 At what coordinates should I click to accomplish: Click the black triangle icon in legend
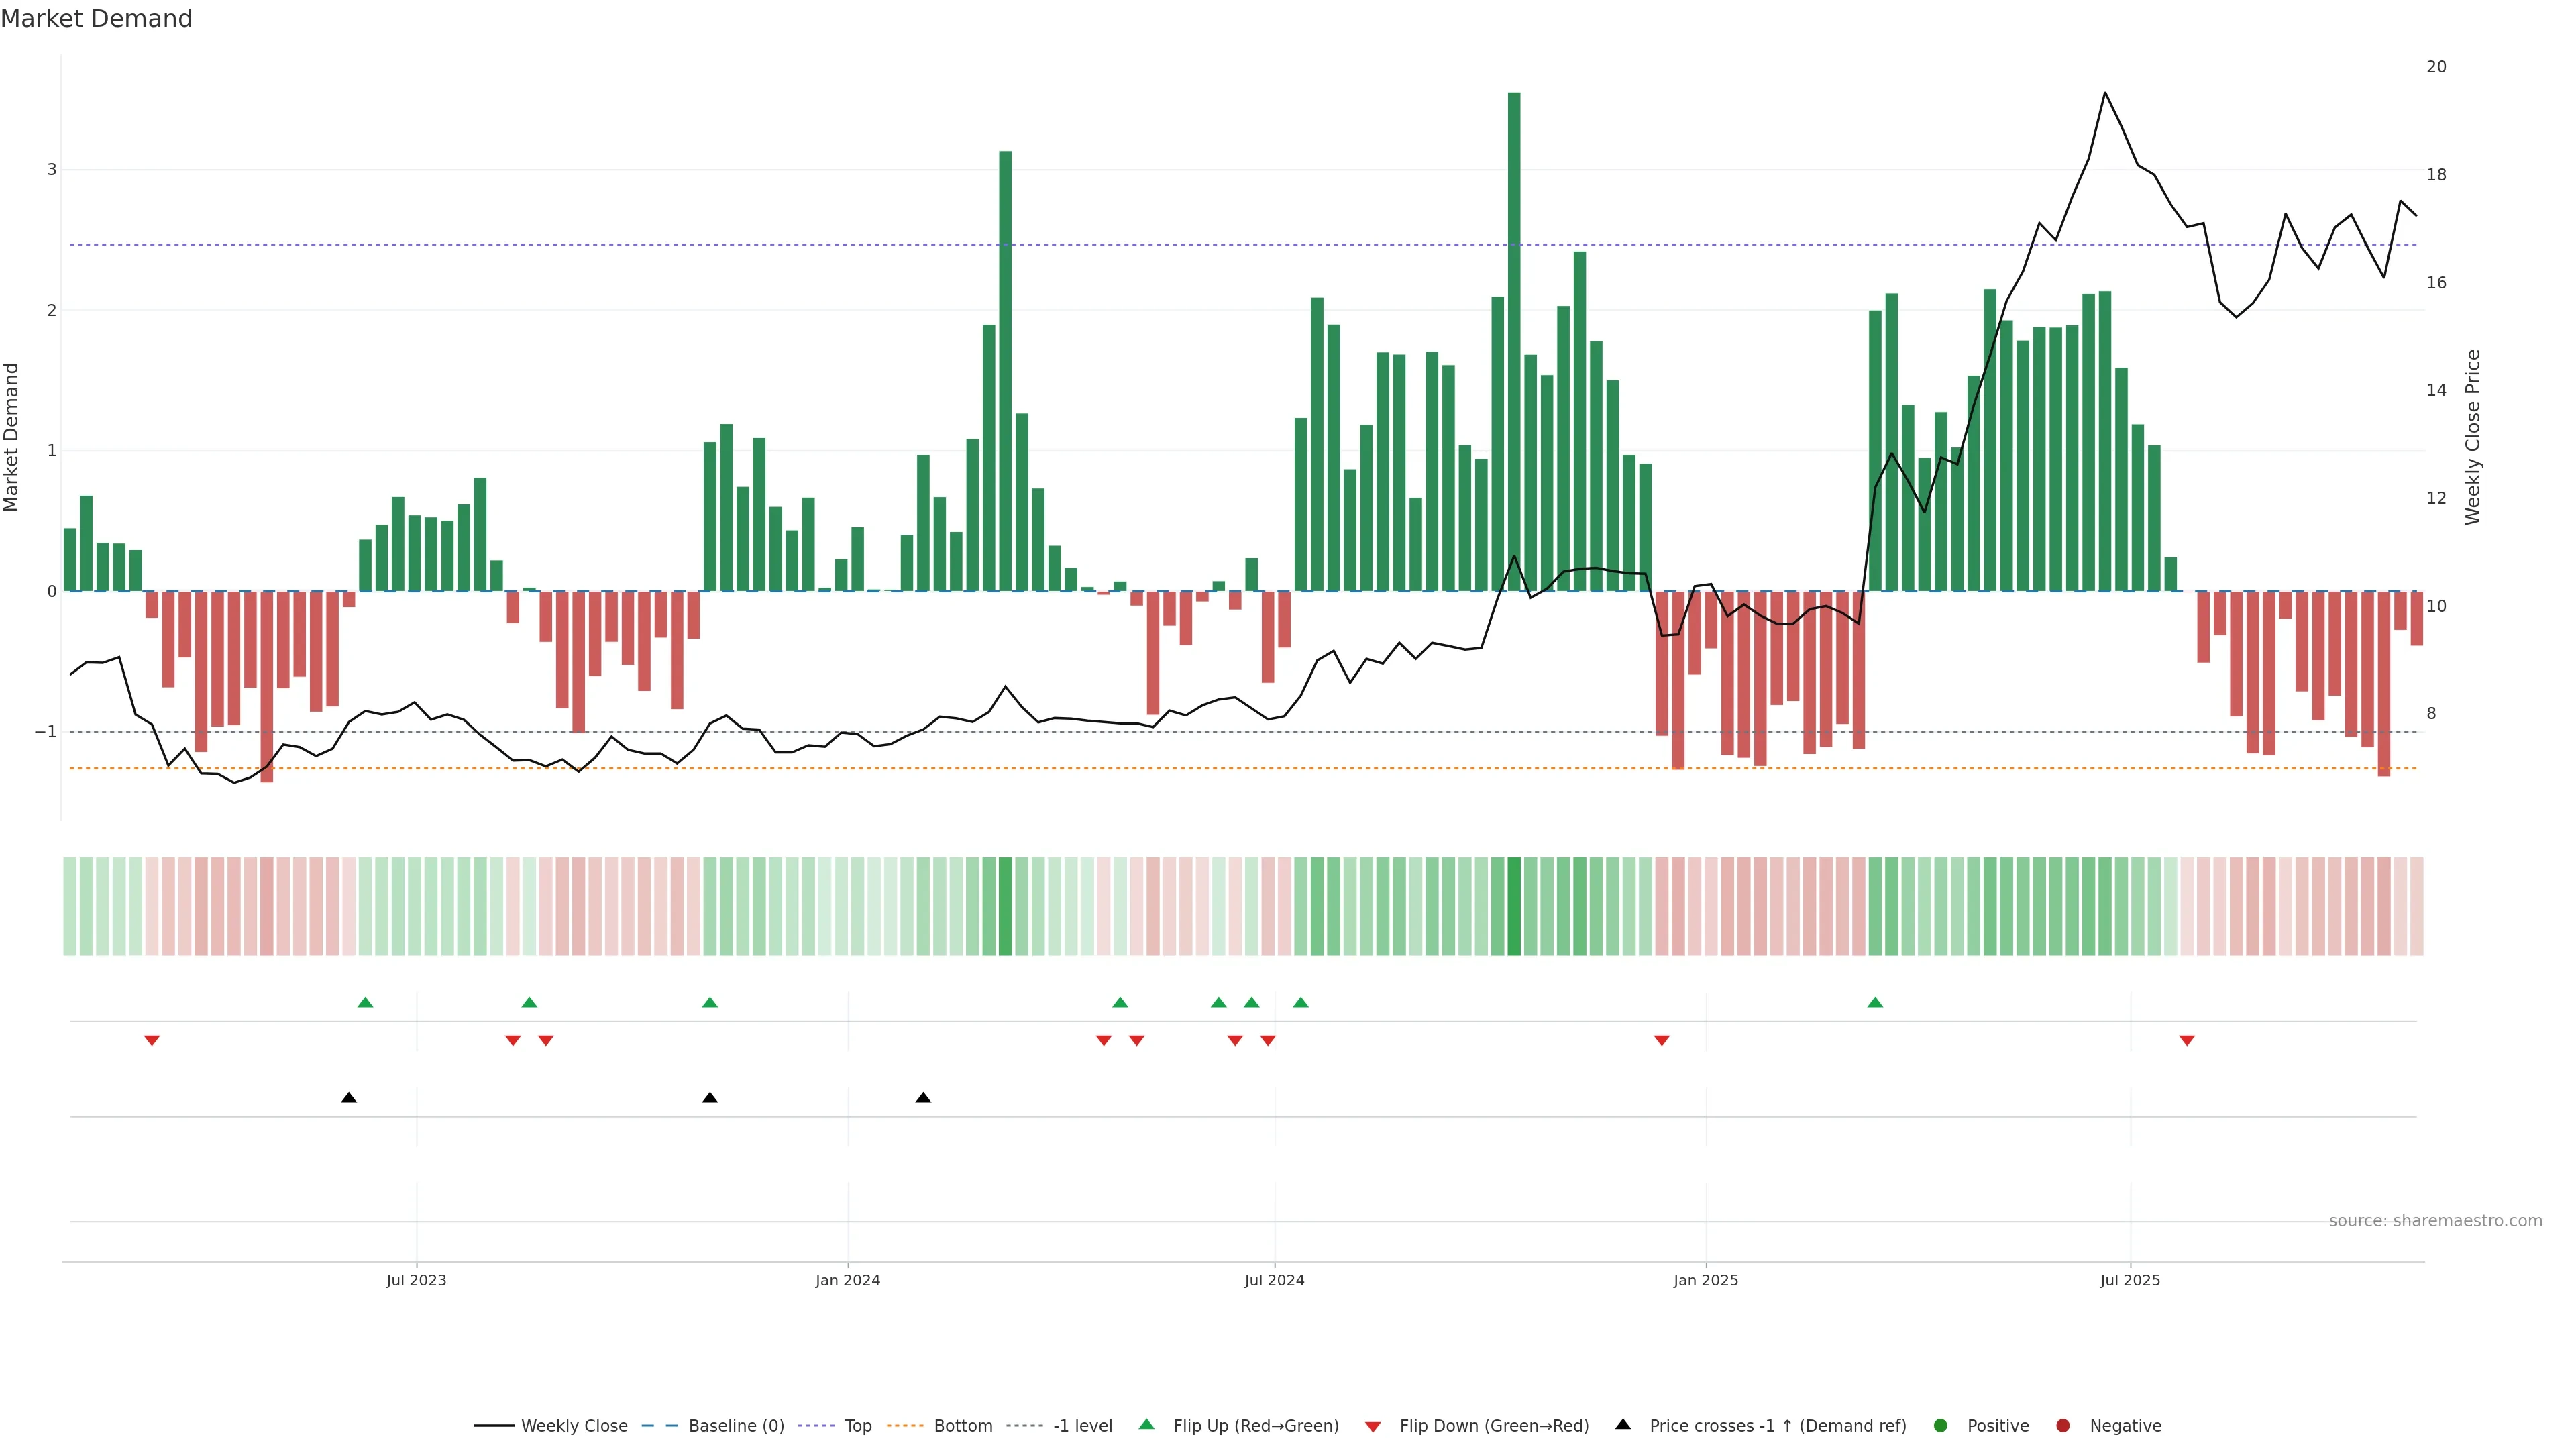pyautogui.click(x=1623, y=1424)
